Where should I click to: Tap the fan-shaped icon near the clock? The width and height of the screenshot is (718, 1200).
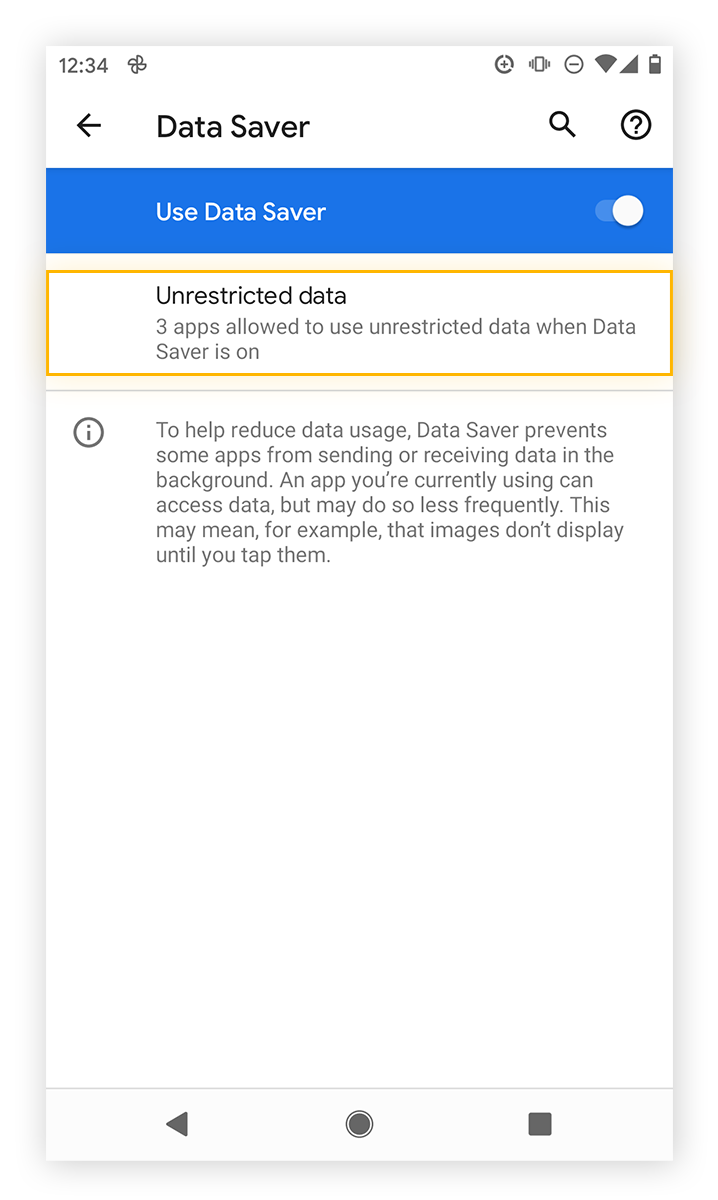pyautogui.click(x=137, y=65)
